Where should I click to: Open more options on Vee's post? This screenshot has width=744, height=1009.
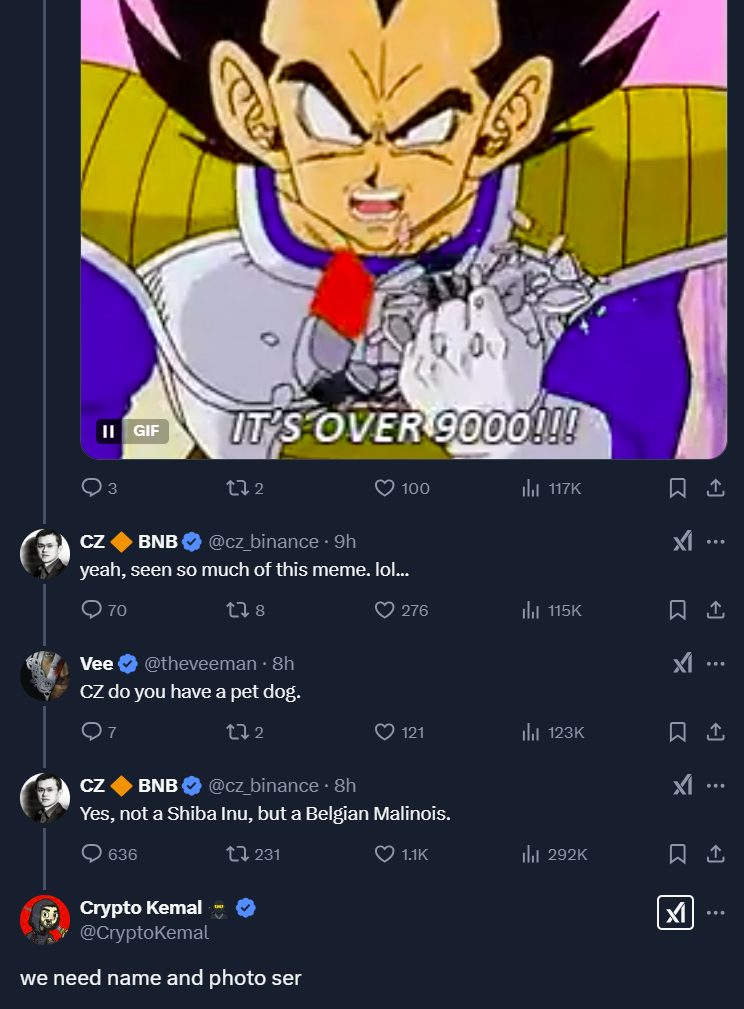[x=715, y=663]
